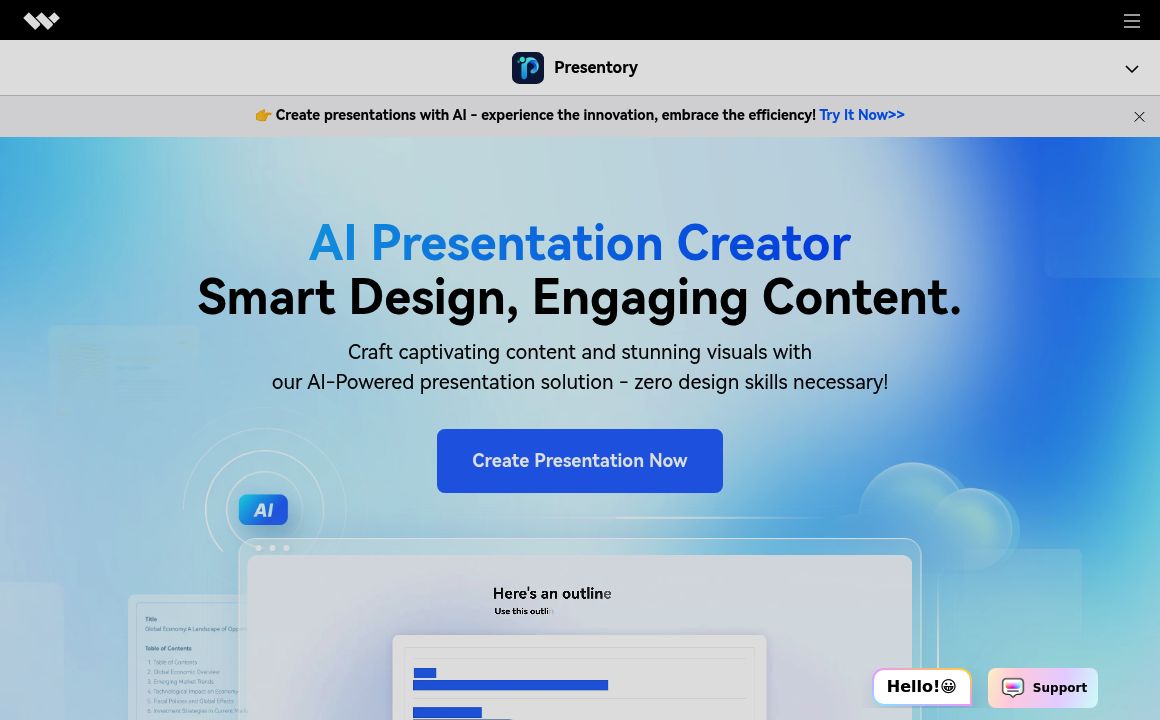Screen dimensions: 1160x720
Task: Click the Presentory app logo
Action: coord(528,67)
